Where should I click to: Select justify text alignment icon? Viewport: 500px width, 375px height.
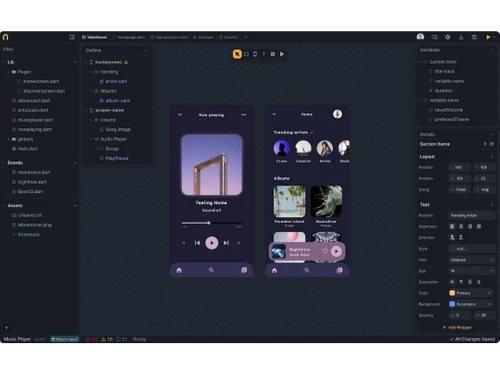click(x=479, y=226)
